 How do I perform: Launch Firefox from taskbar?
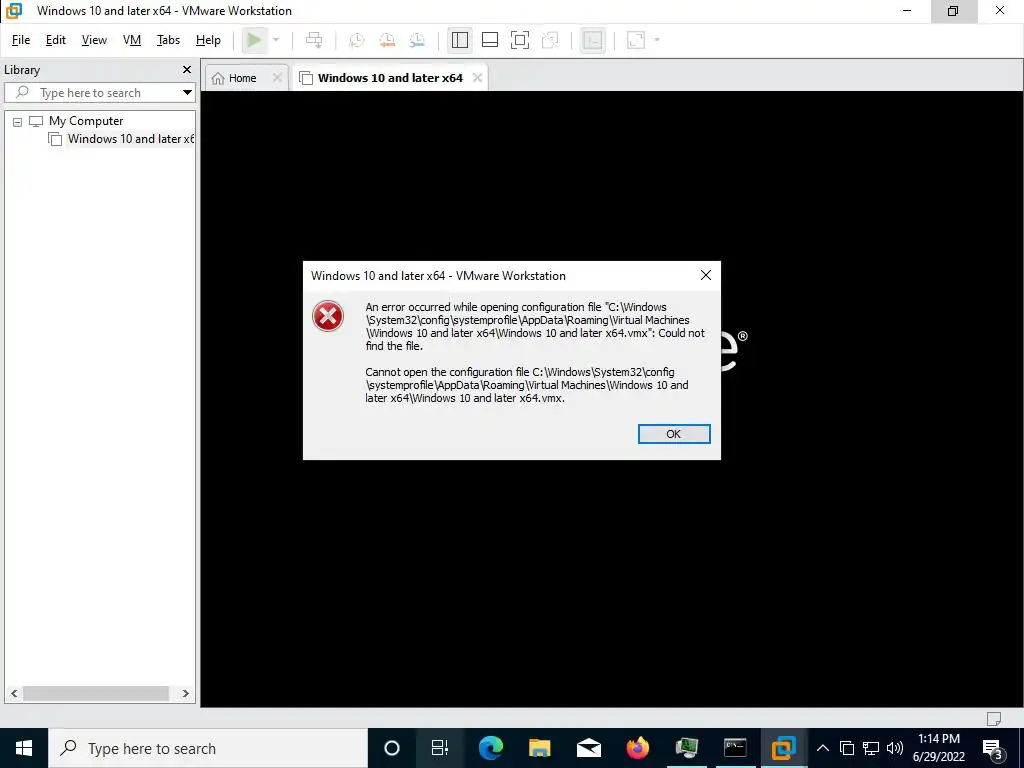637,748
